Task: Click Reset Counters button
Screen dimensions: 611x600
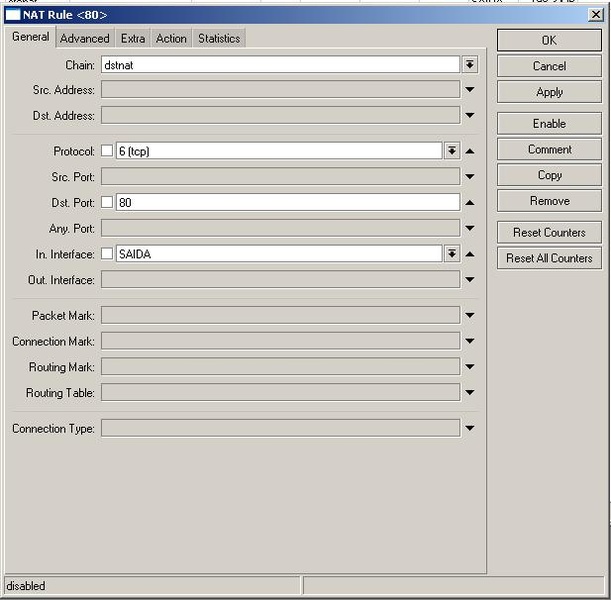Action: point(549,232)
